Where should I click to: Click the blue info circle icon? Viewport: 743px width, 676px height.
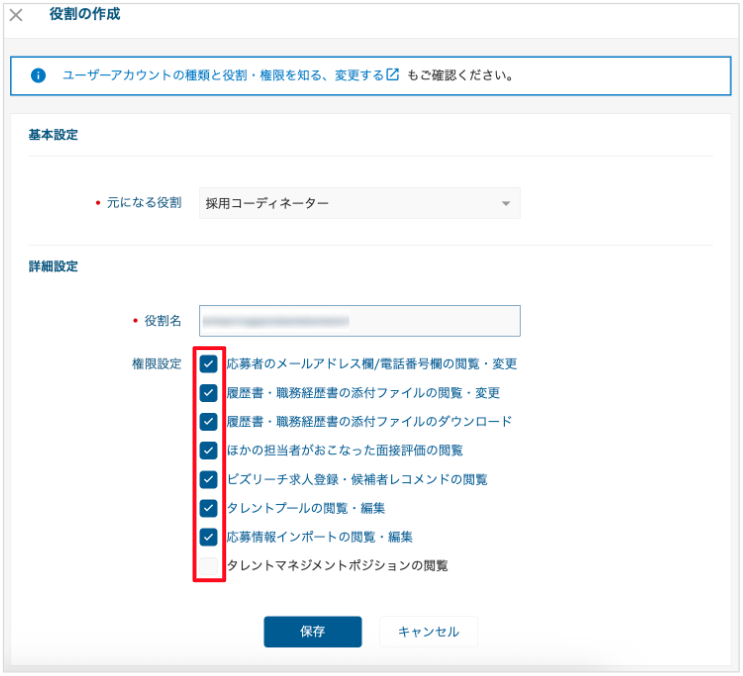38,75
